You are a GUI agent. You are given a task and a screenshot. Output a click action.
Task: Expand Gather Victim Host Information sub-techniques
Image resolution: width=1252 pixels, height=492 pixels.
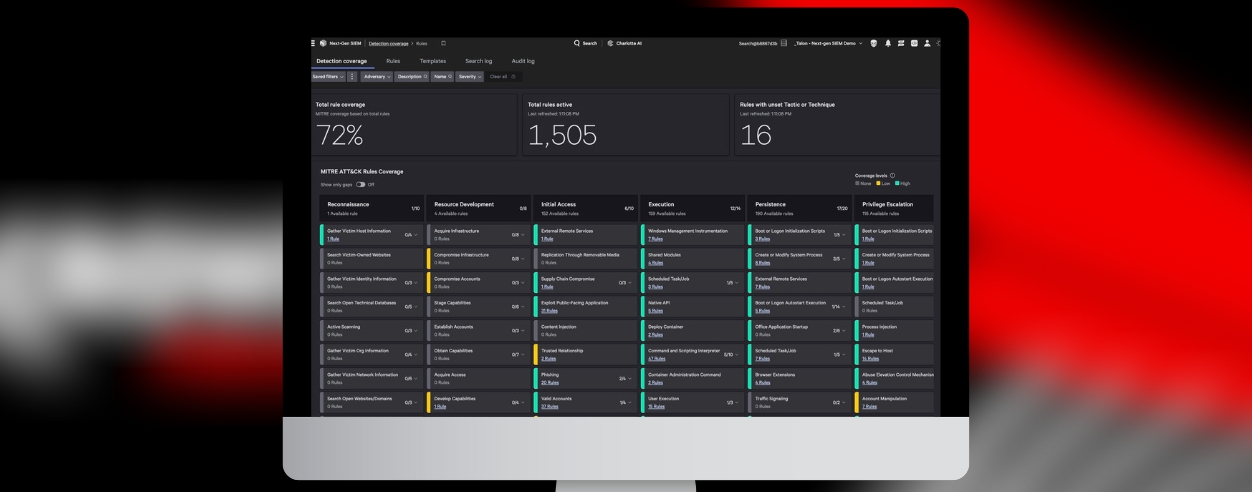pyautogui.click(x=416, y=235)
